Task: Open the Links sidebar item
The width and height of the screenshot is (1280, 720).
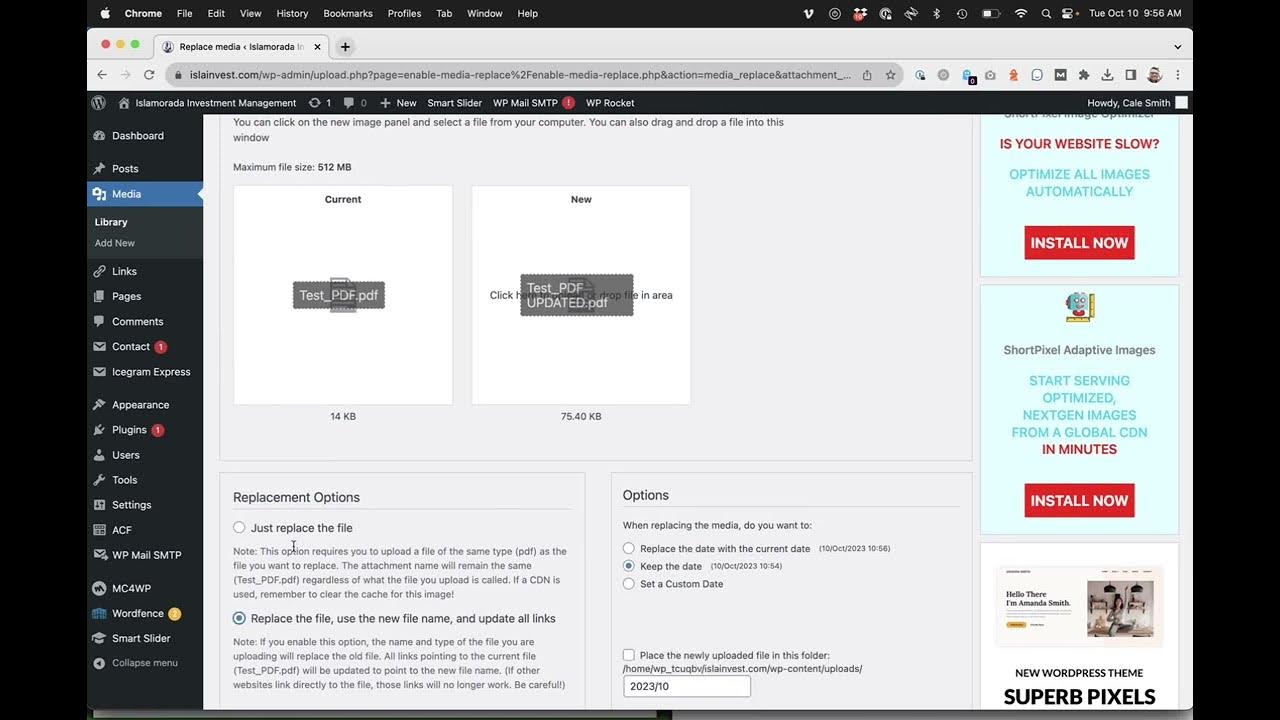Action: tap(124, 271)
